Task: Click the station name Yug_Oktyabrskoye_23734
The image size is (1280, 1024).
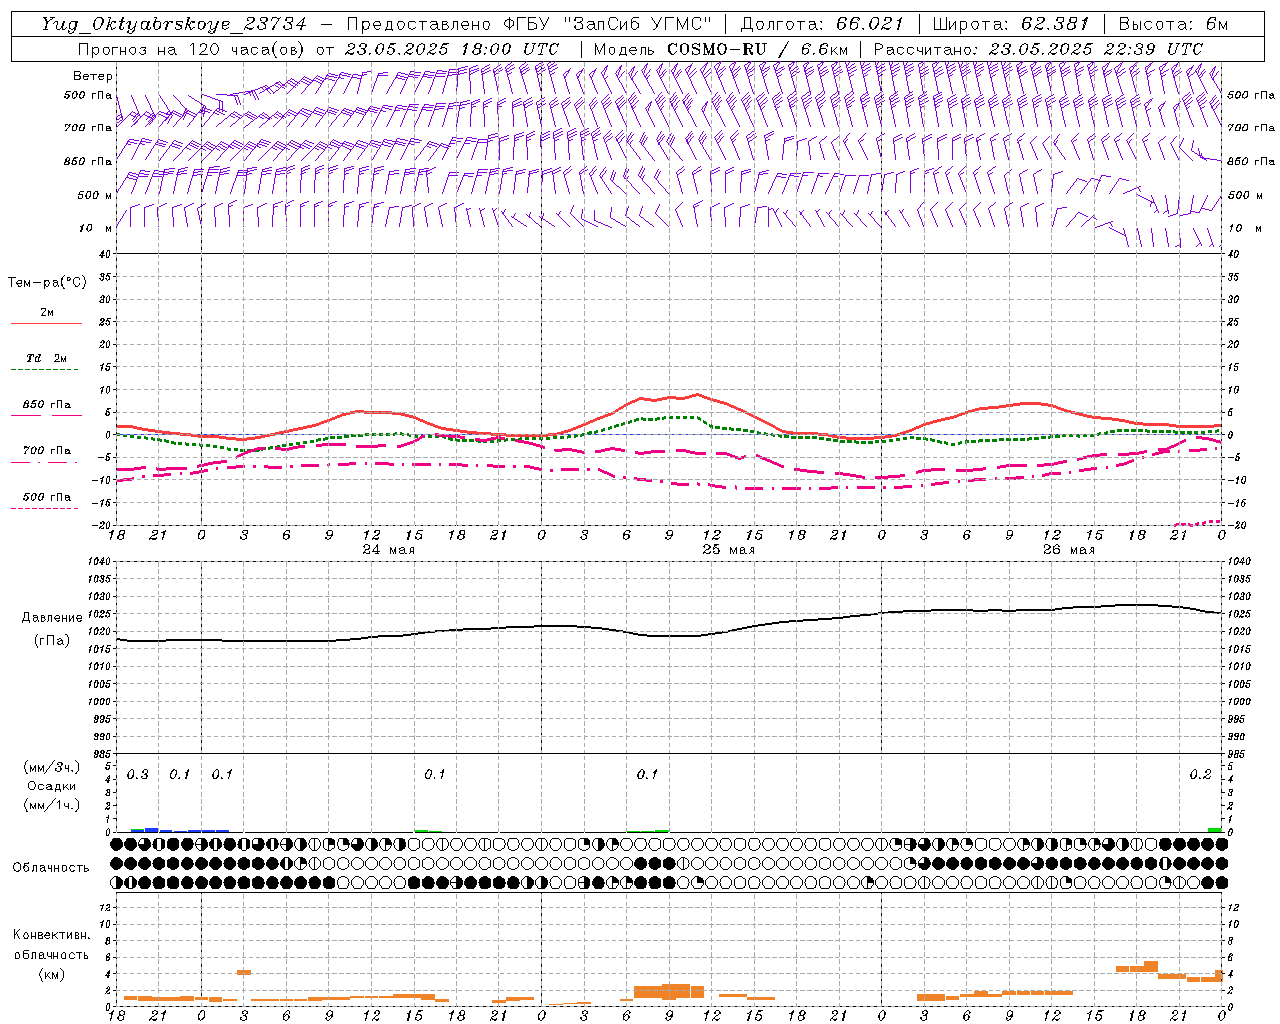Action: point(174,24)
